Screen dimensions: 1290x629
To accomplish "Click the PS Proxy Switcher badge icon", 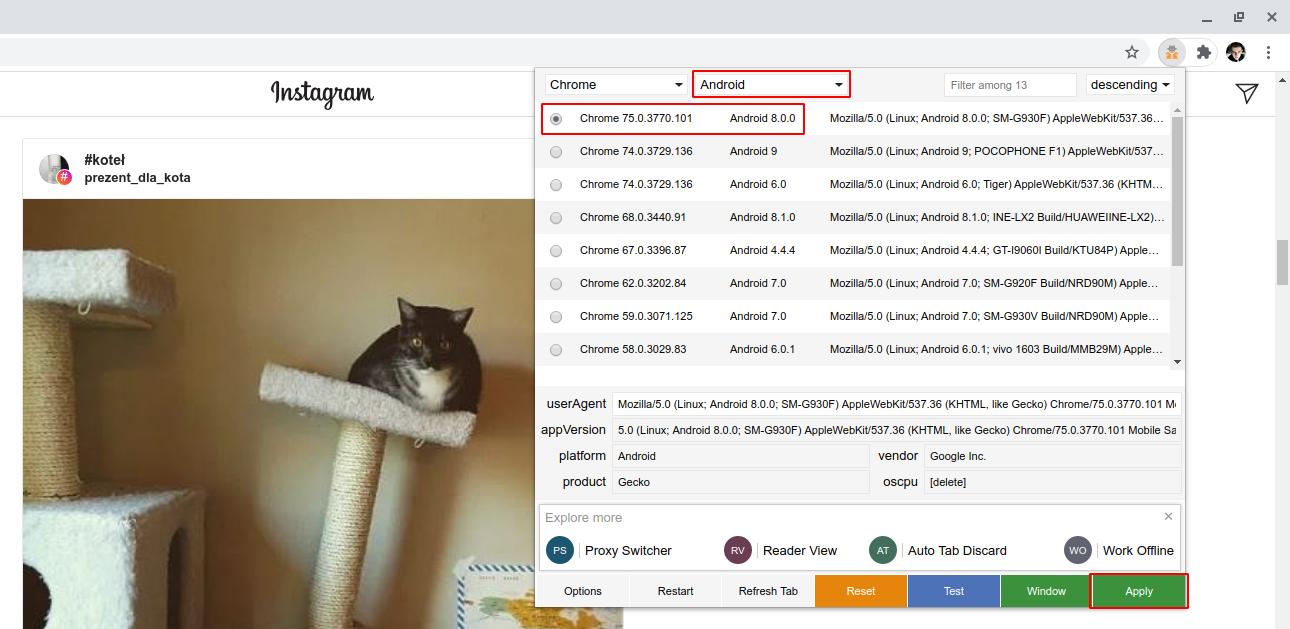I will click(560, 550).
